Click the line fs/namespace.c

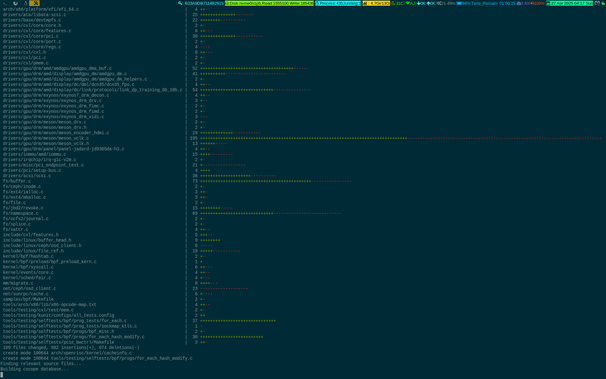tap(20, 214)
